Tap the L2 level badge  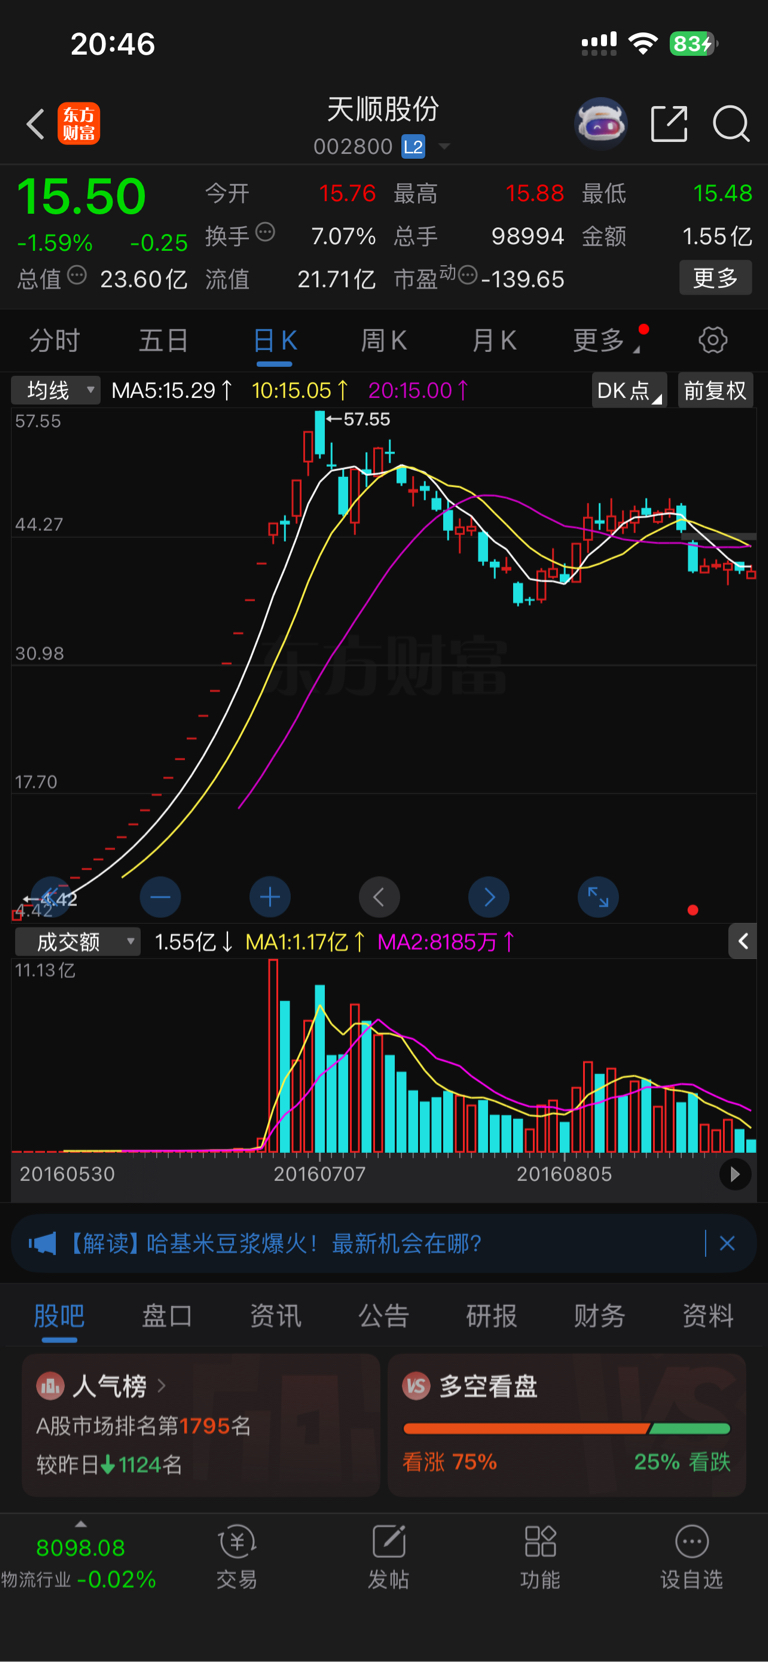tap(413, 147)
